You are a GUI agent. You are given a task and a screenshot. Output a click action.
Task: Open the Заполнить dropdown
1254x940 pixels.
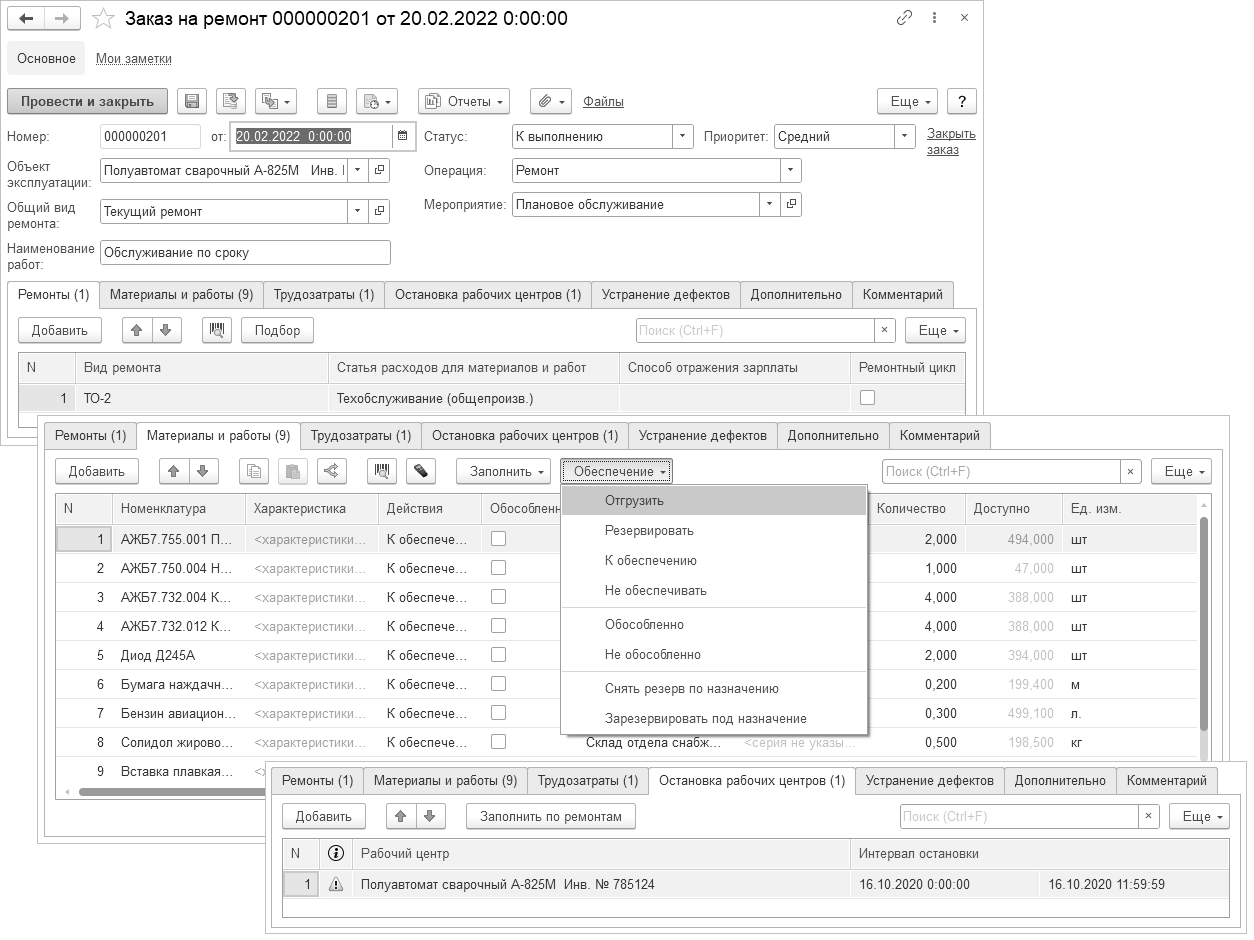click(503, 471)
